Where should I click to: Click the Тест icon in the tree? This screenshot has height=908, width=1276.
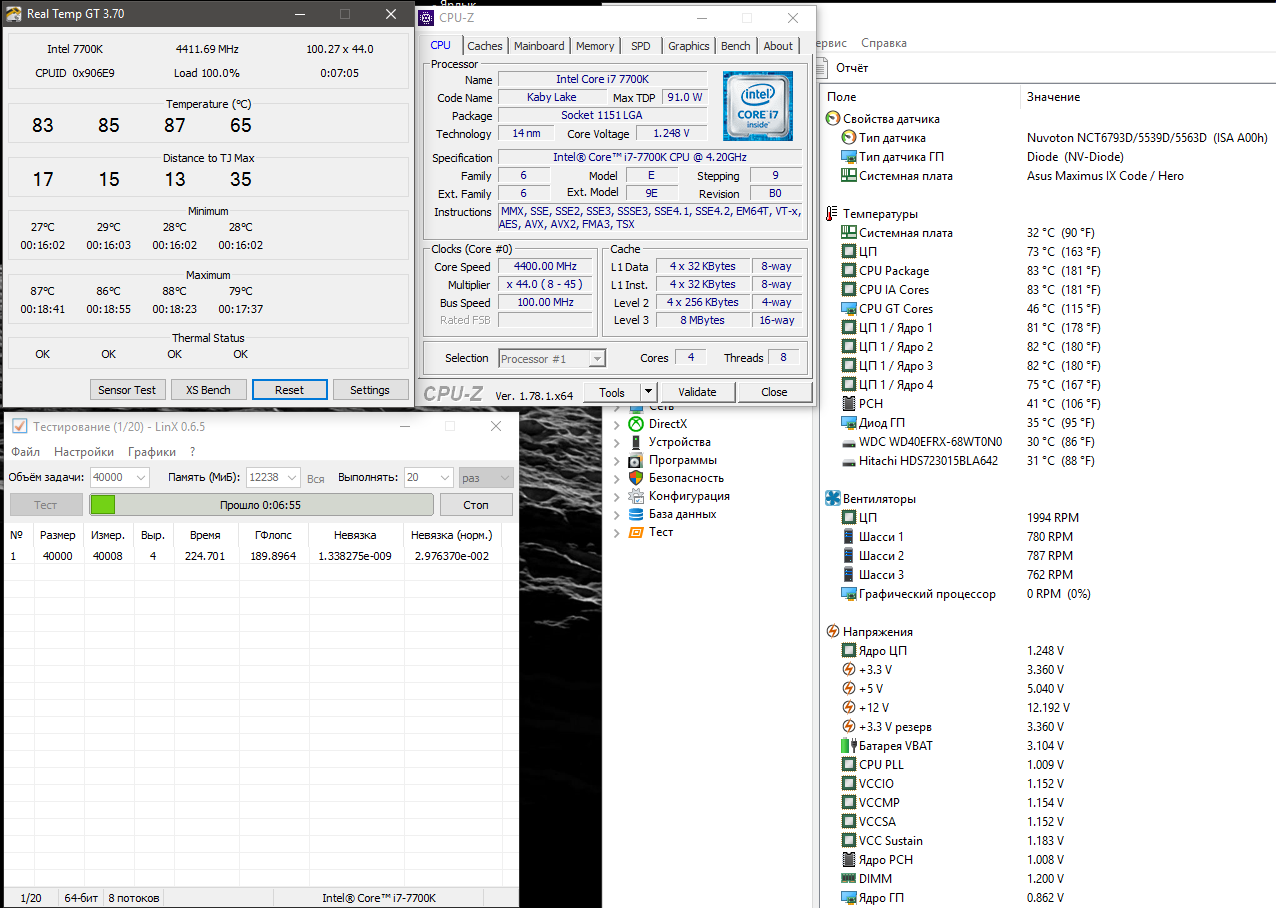point(634,532)
